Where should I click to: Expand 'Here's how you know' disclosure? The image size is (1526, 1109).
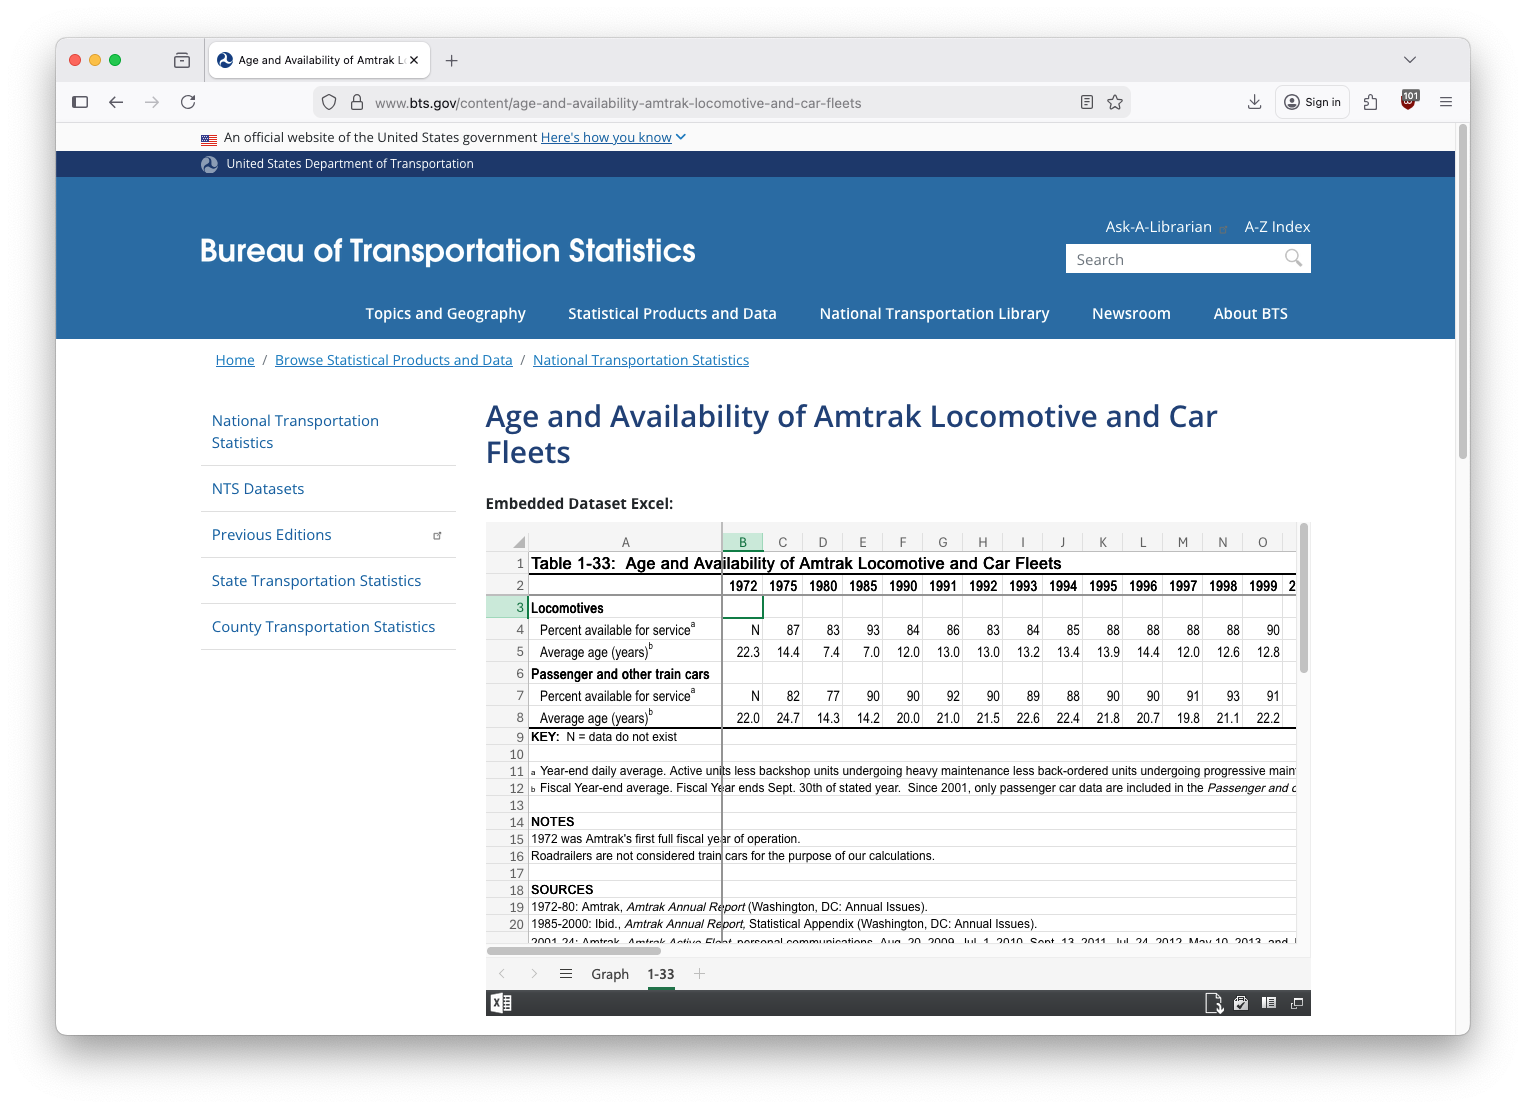(613, 137)
